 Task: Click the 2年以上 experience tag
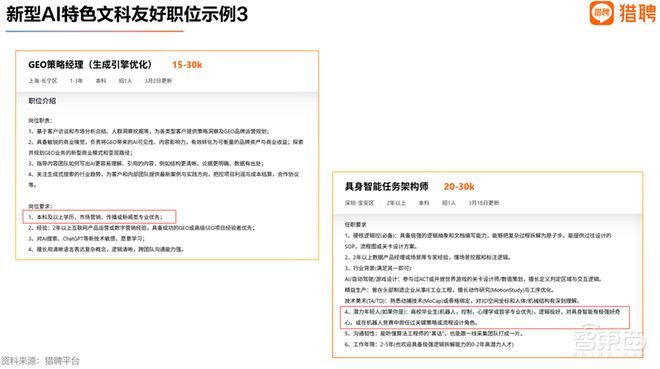396,203
